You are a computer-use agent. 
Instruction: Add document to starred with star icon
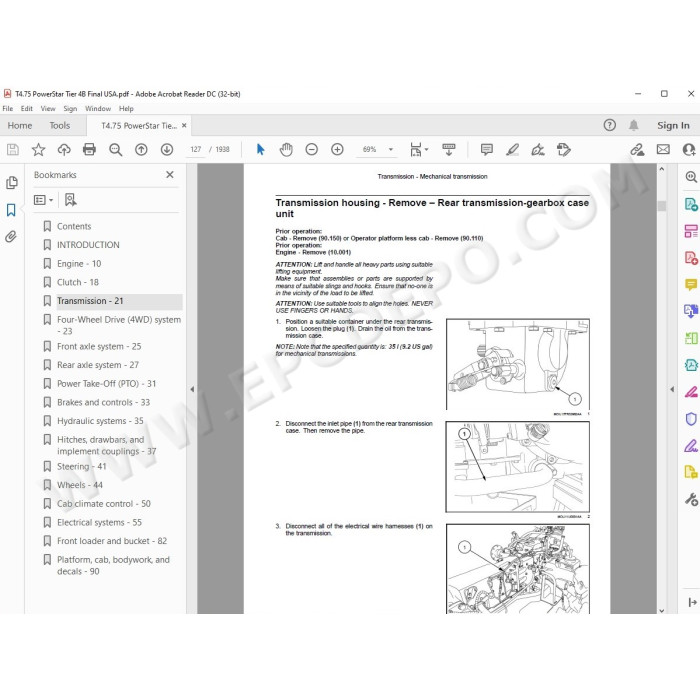[x=38, y=150]
